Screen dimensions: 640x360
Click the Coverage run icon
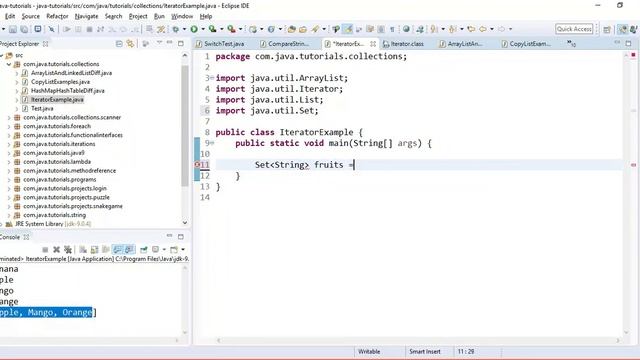(x=212, y=29)
